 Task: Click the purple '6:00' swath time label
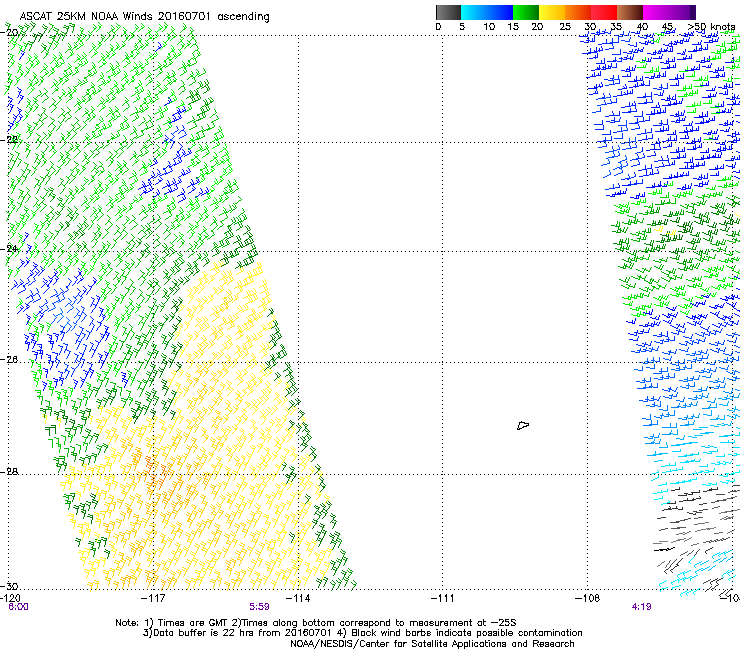coord(18,607)
